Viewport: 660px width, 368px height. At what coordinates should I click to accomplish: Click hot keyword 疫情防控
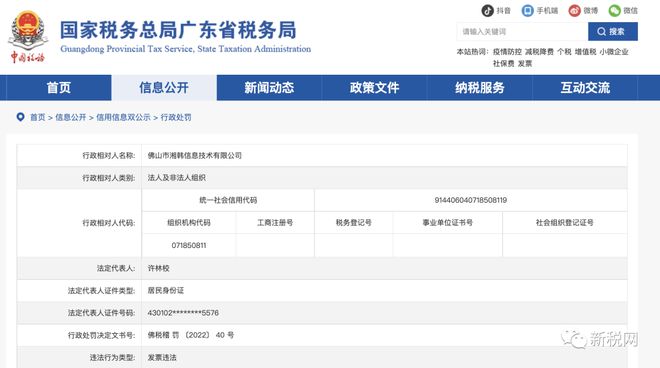(507, 52)
